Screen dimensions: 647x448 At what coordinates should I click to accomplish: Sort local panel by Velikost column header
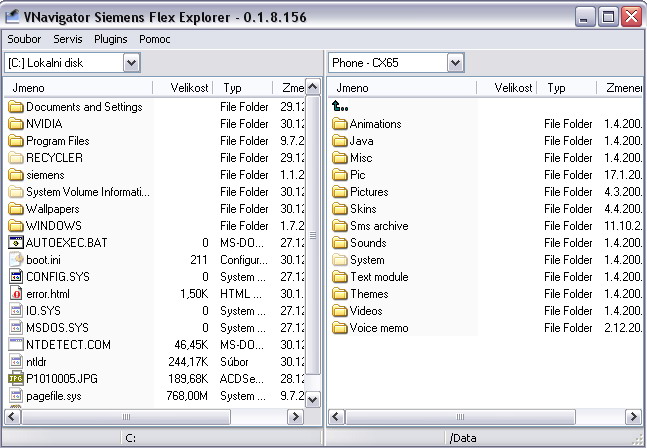click(183, 87)
